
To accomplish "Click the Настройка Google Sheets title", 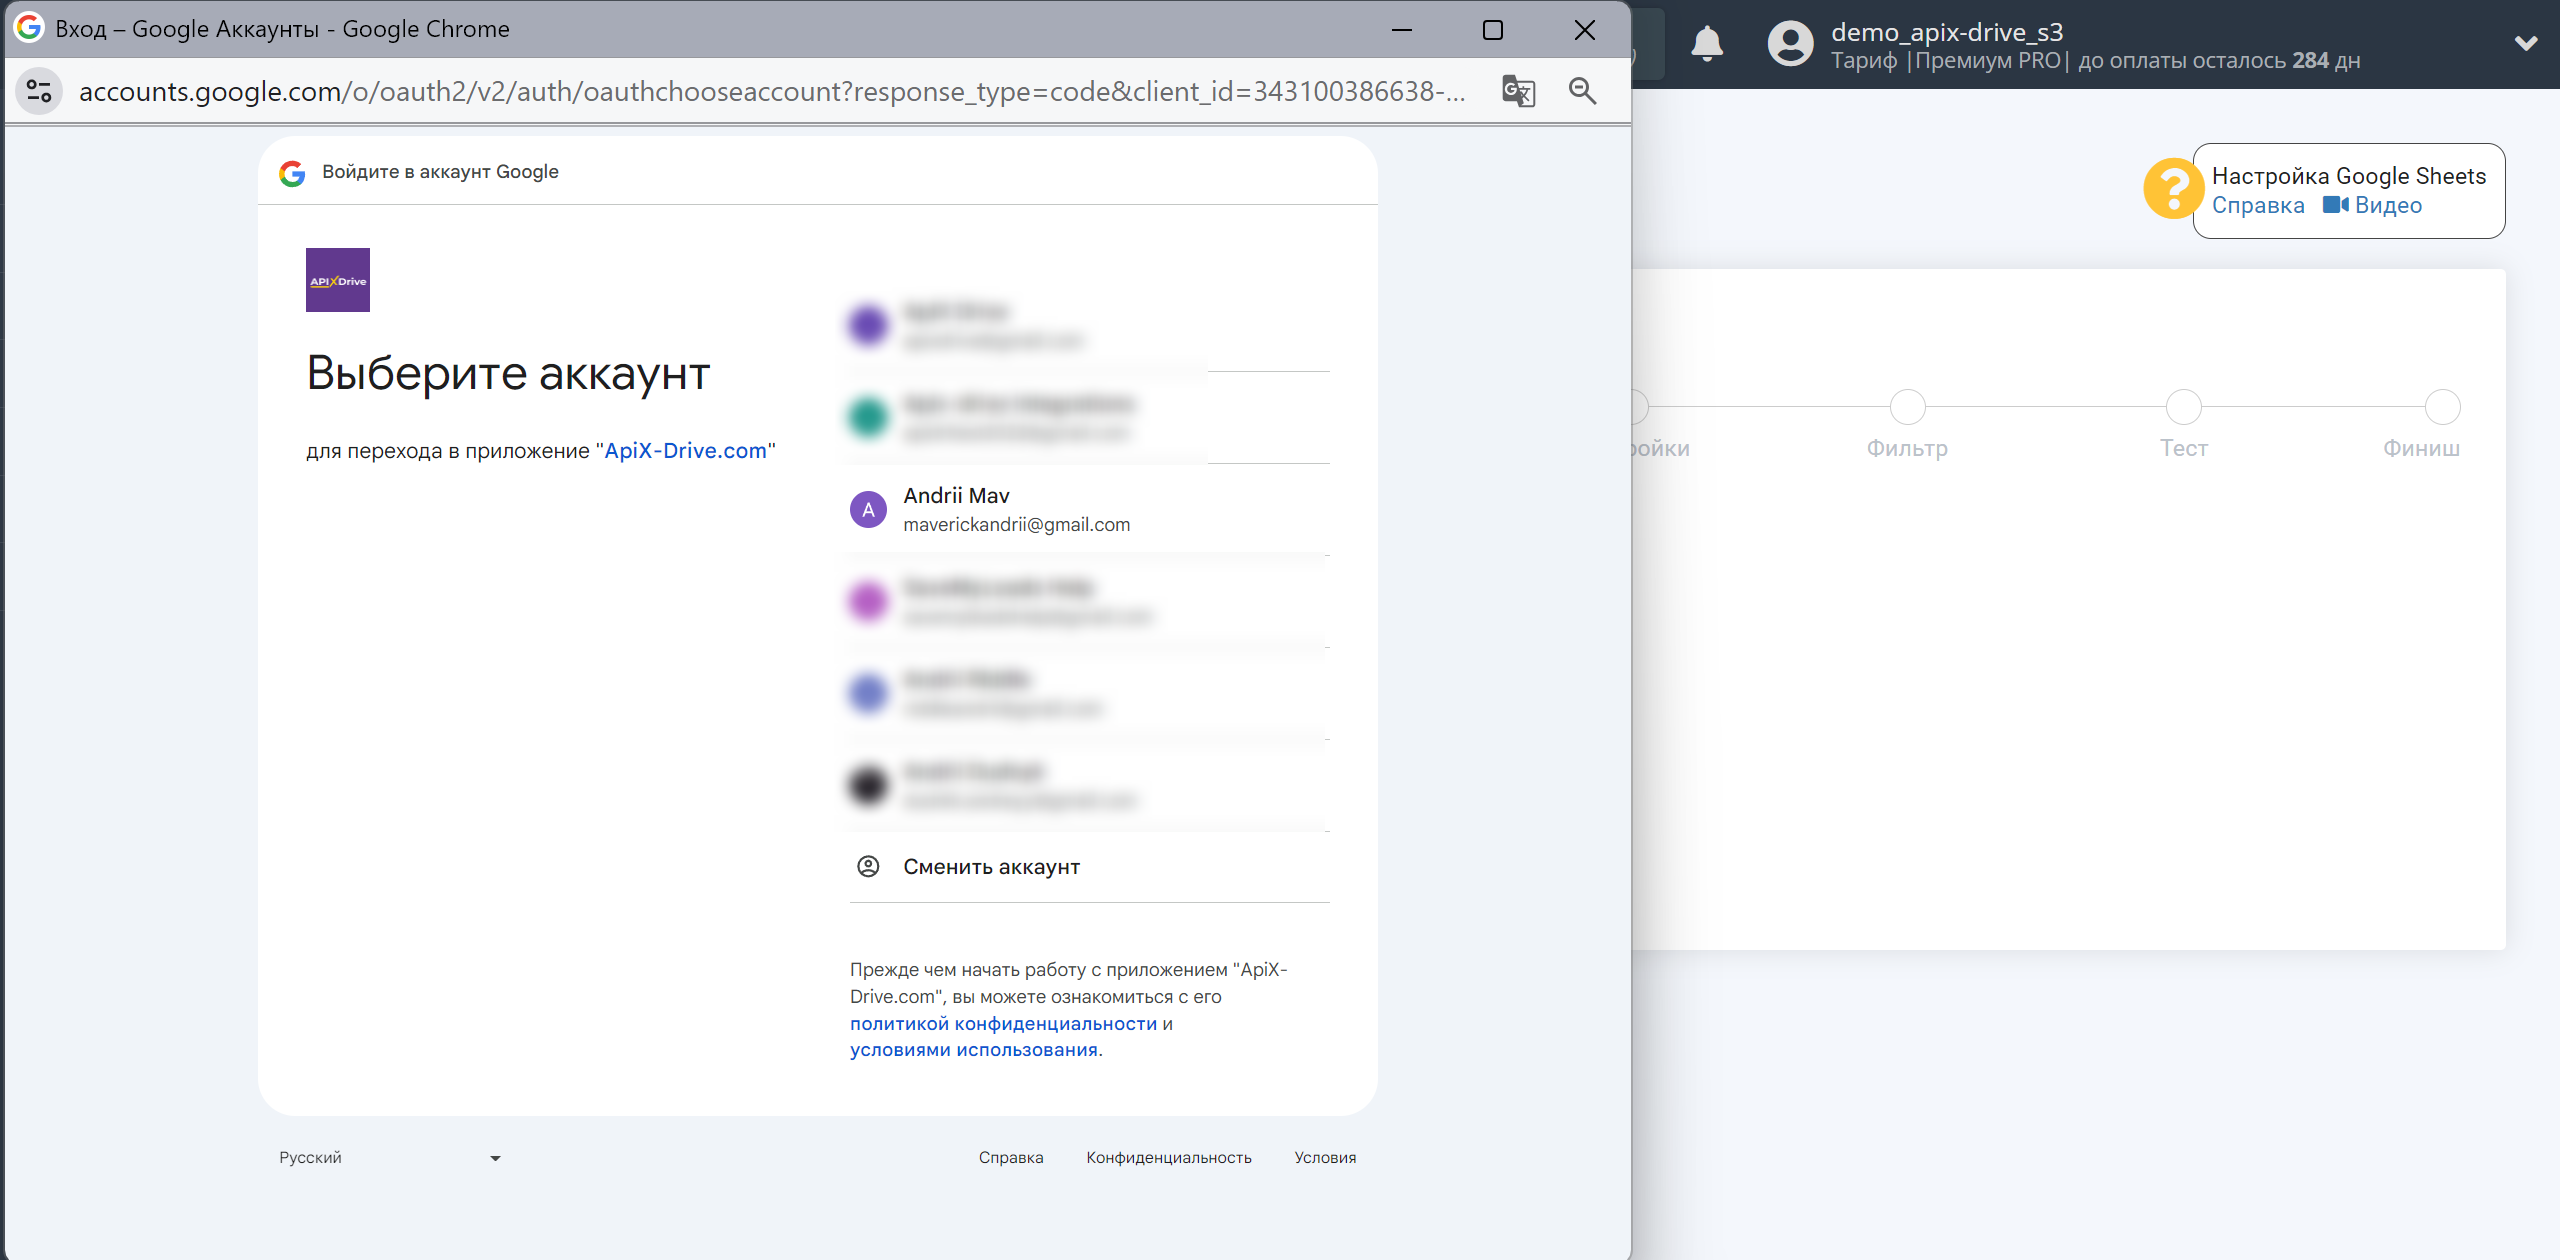I will (2348, 176).
